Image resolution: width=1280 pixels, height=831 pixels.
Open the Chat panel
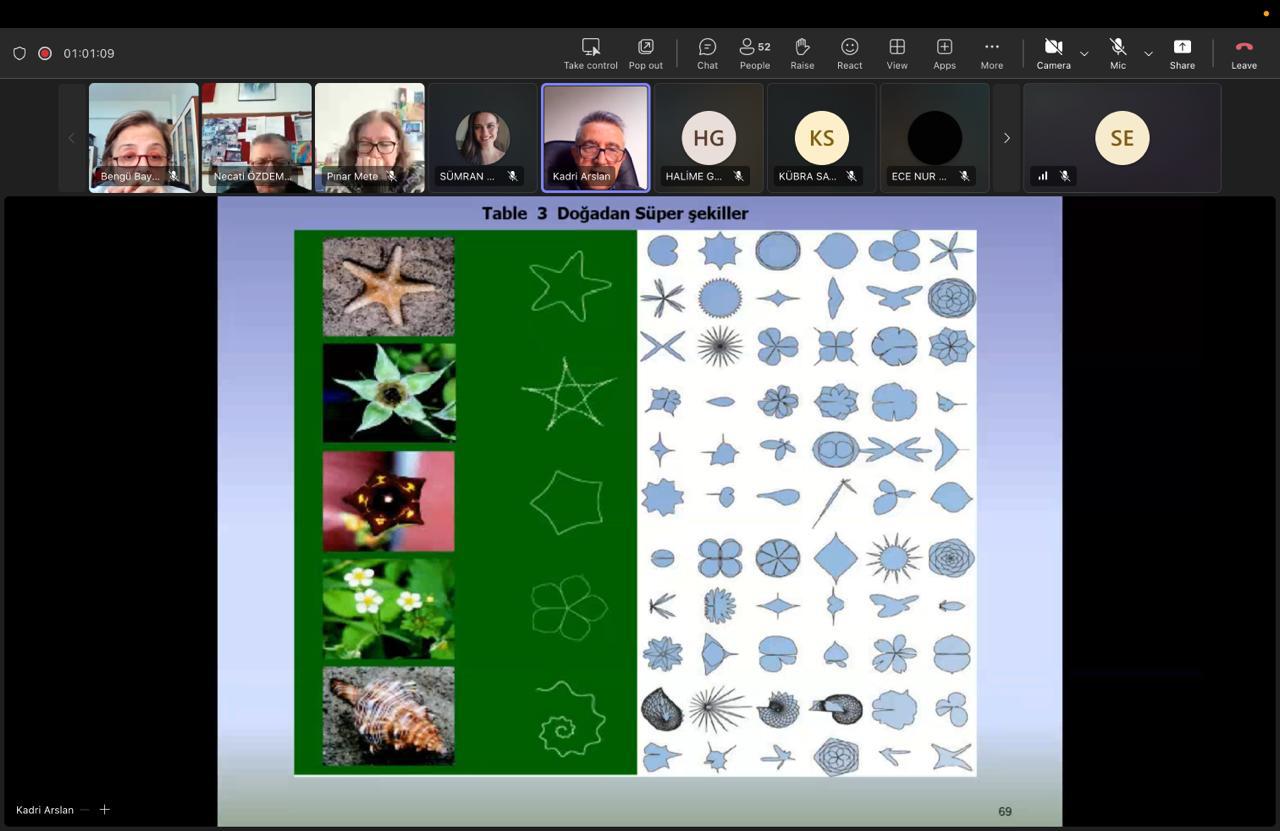click(x=707, y=53)
